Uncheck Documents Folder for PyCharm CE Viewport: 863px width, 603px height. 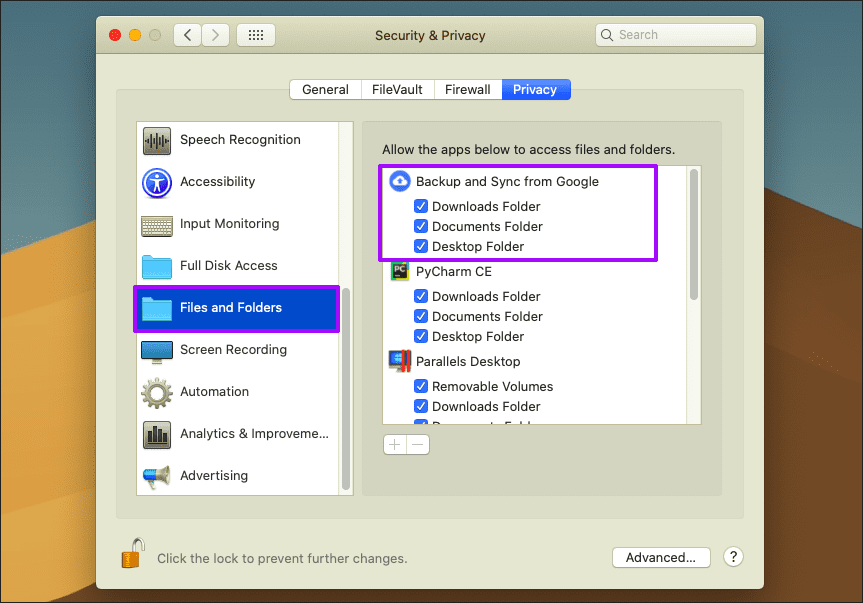click(x=421, y=316)
